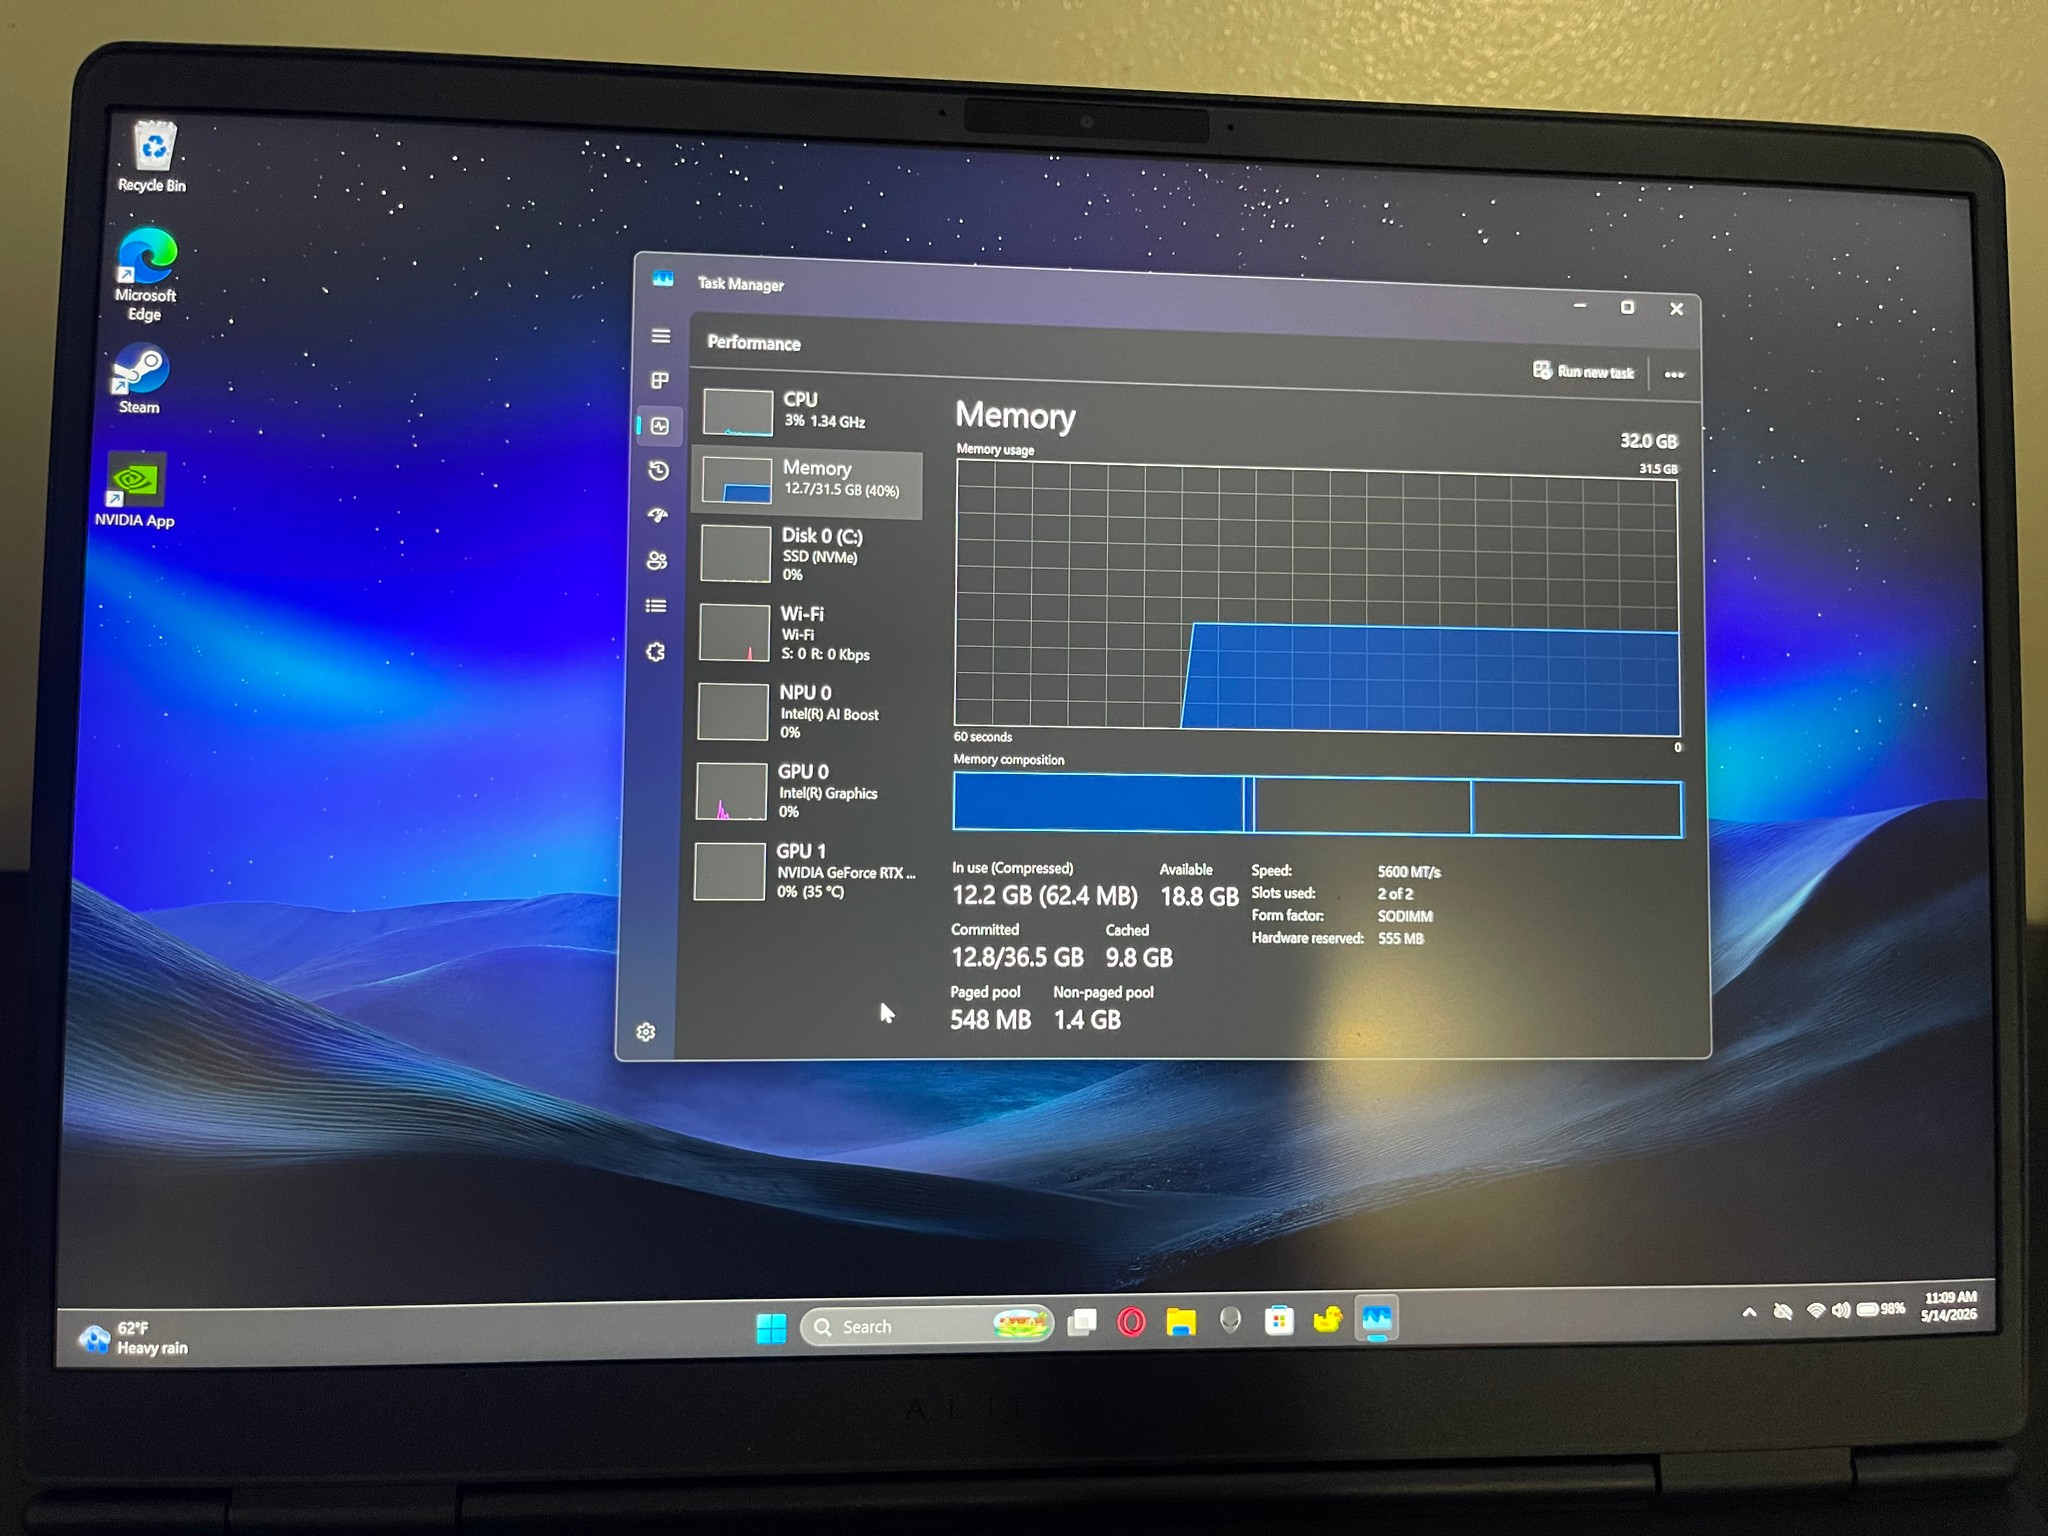Click the '5600 MT/s' speed value

click(1409, 872)
